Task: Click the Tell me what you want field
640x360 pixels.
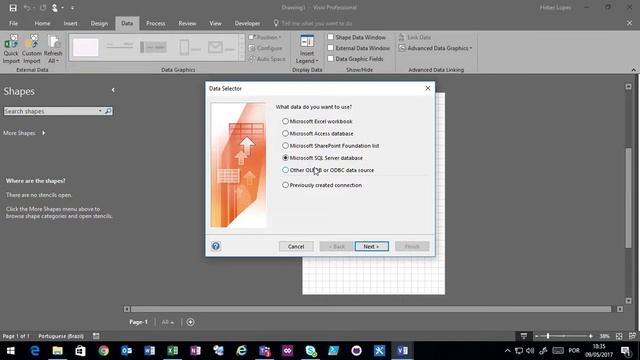Action: 317,23
